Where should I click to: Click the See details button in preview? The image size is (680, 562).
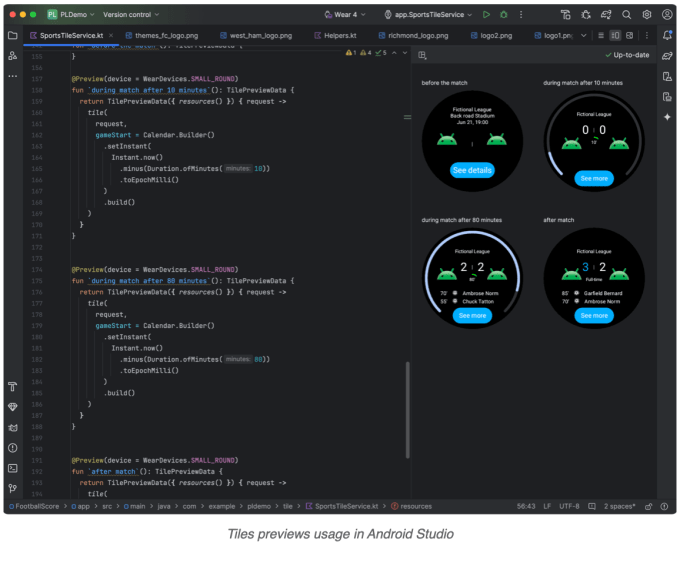point(472,170)
